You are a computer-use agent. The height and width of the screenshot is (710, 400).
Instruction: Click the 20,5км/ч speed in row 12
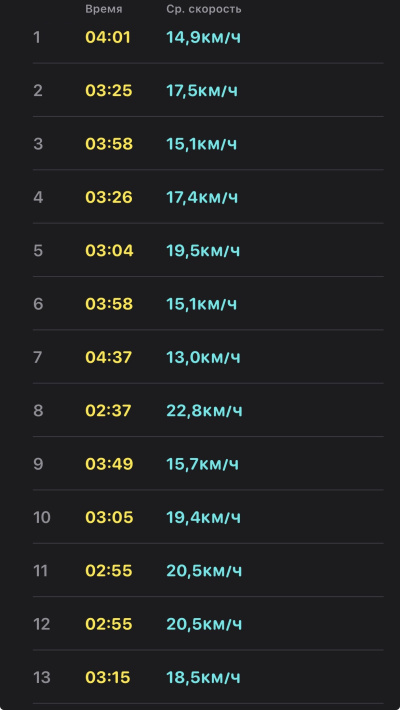[204, 624]
